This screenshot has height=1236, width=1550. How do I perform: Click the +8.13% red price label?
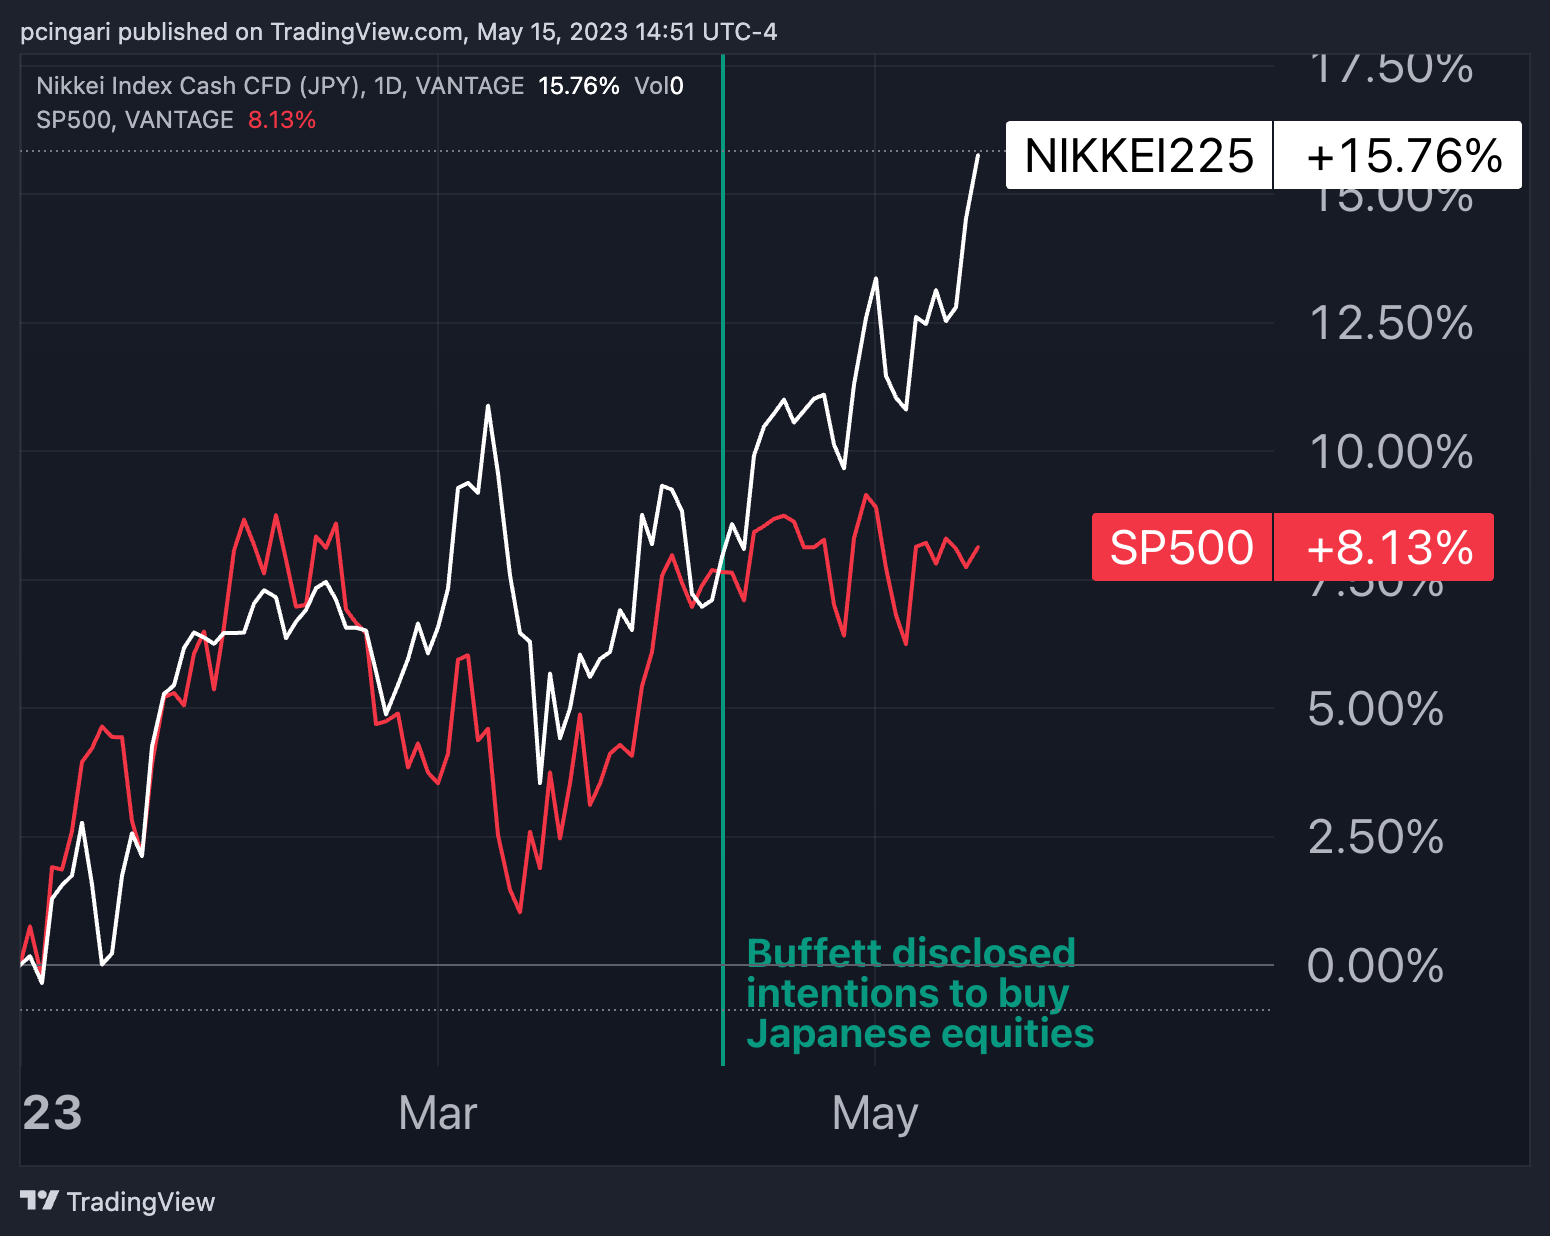coord(1384,547)
